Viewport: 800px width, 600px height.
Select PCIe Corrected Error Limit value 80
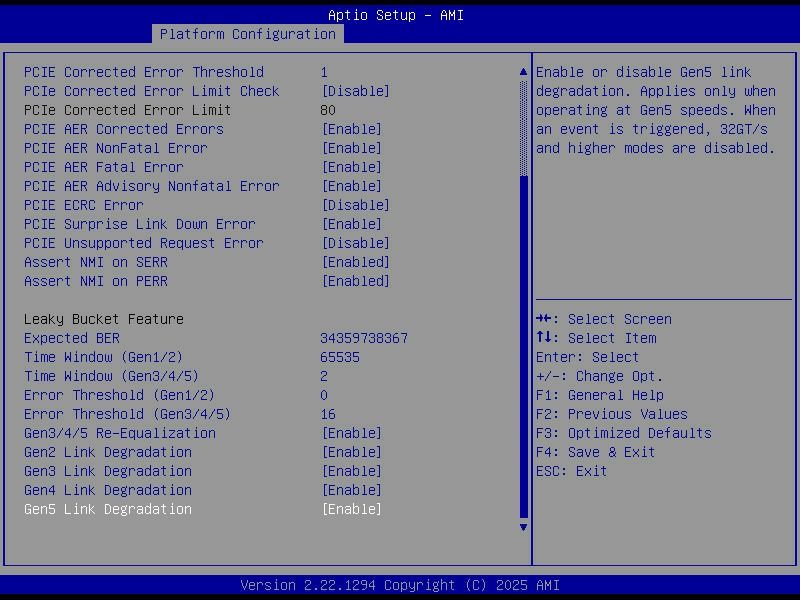tap(328, 110)
